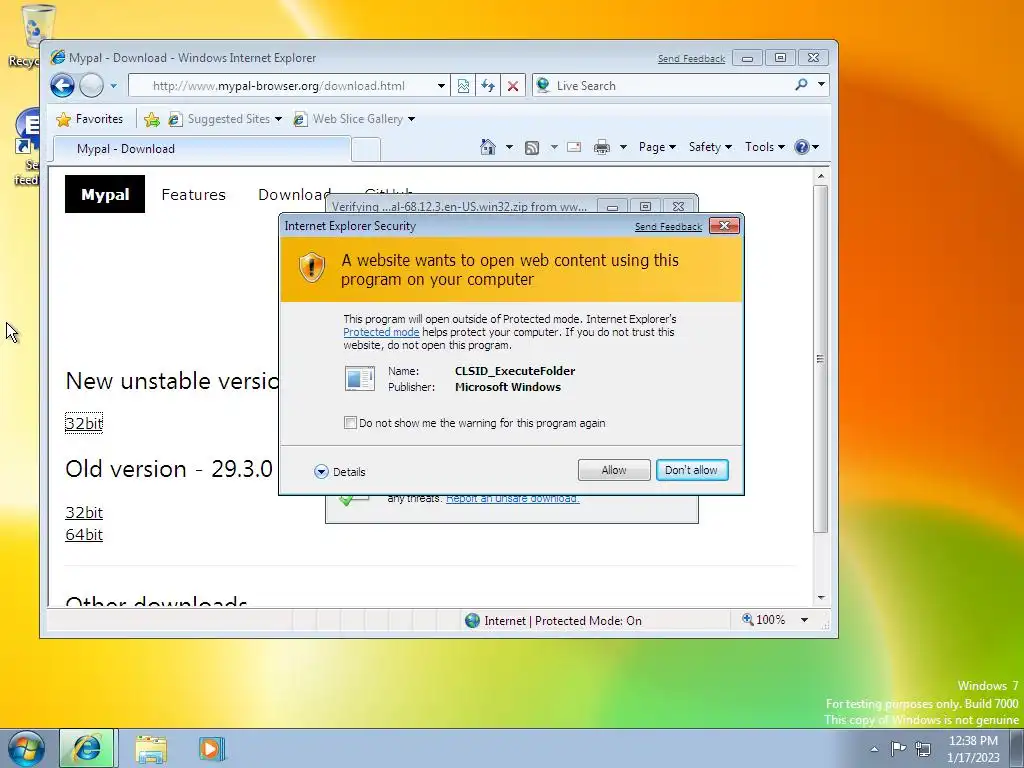The height and width of the screenshot is (768, 1024).
Task: Open the Web Slice Gallery dropdown
Action: tap(354, 119)
